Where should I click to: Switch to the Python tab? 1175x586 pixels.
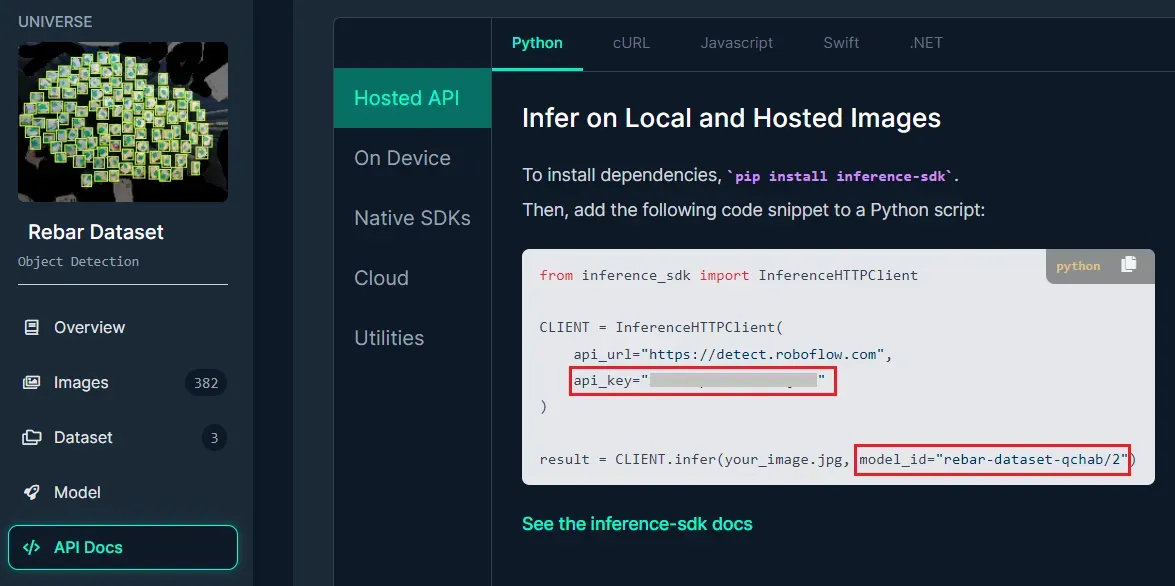pos(537,43)
